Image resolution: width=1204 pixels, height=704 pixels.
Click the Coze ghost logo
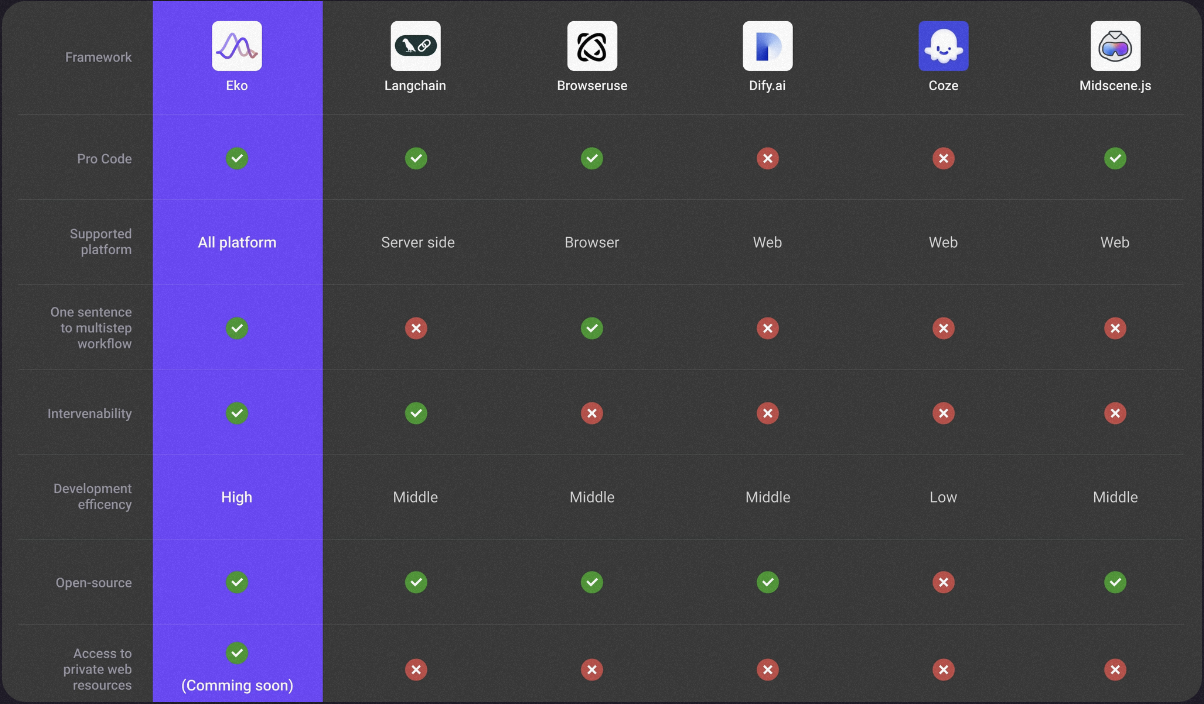[944, 46]
